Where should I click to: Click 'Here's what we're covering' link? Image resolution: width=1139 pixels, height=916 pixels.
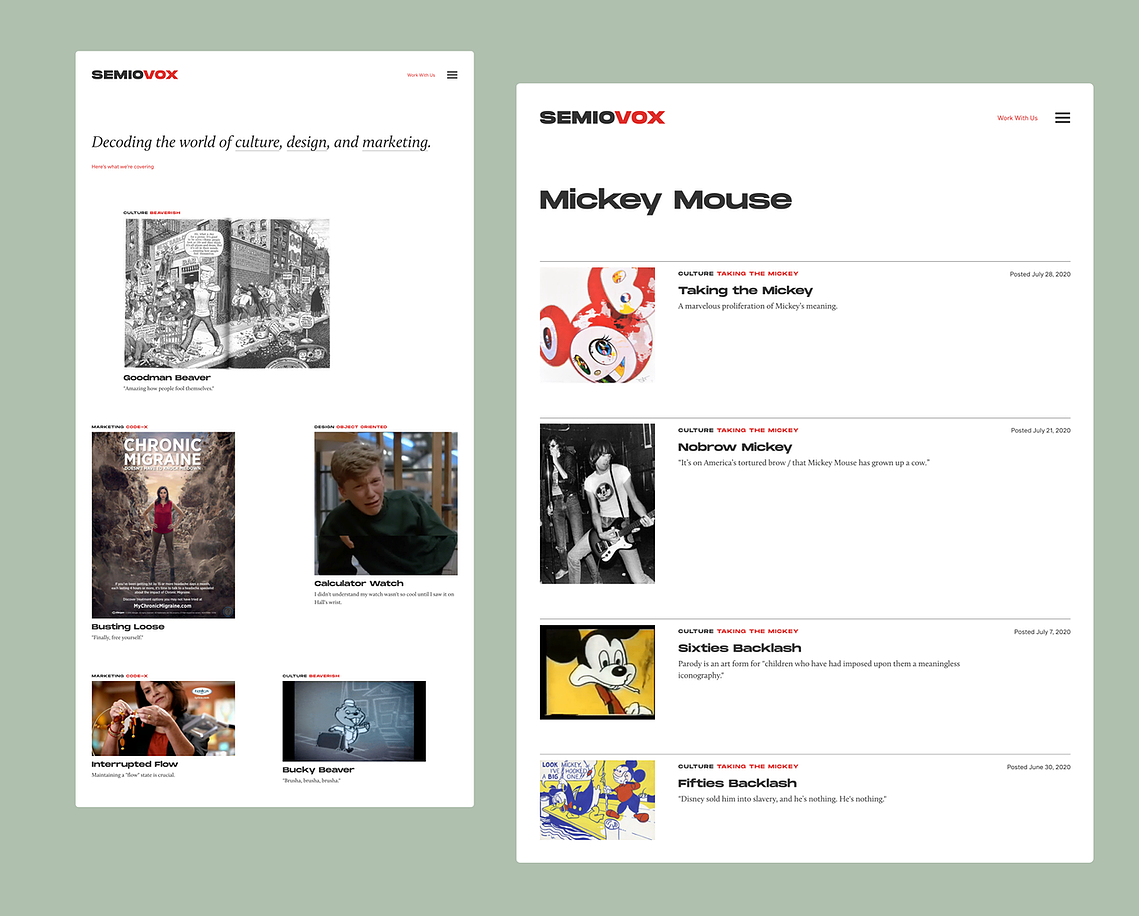(x=123, y=166)
